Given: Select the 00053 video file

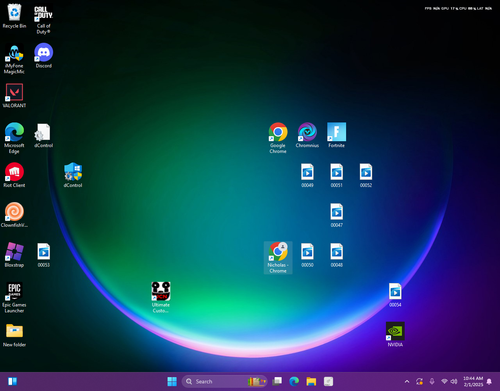Looking at the screenshot, I should pos(44,255).
